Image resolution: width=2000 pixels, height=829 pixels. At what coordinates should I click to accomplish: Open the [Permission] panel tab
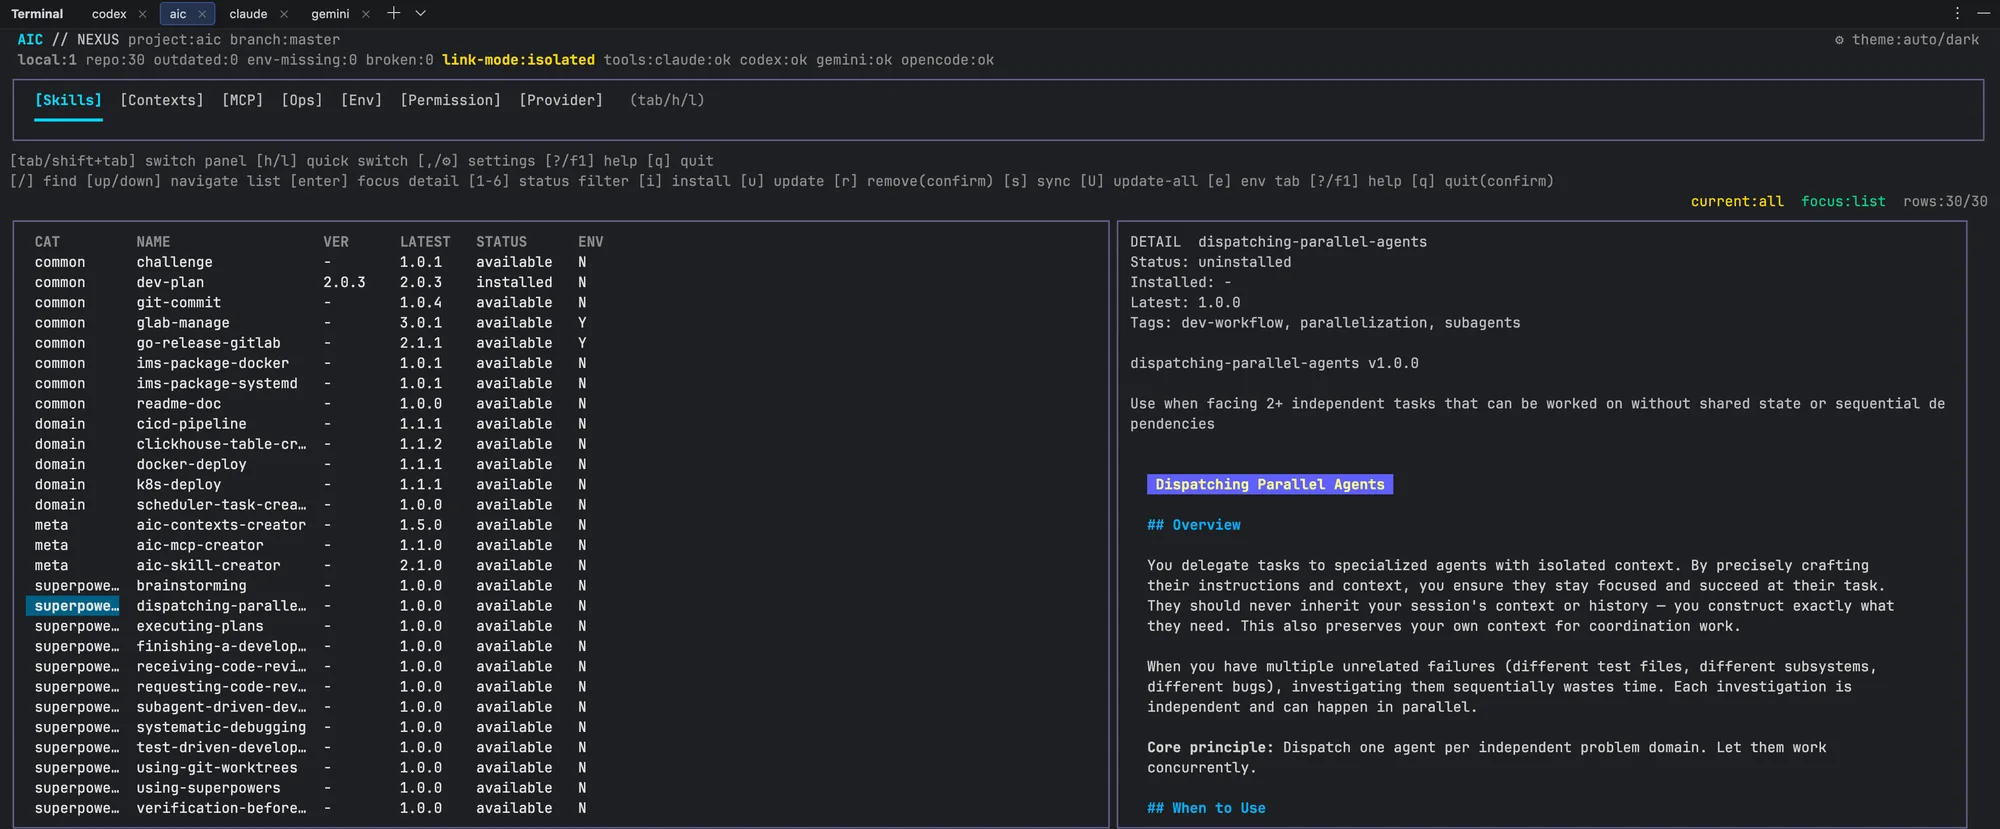tap(451, 100)
